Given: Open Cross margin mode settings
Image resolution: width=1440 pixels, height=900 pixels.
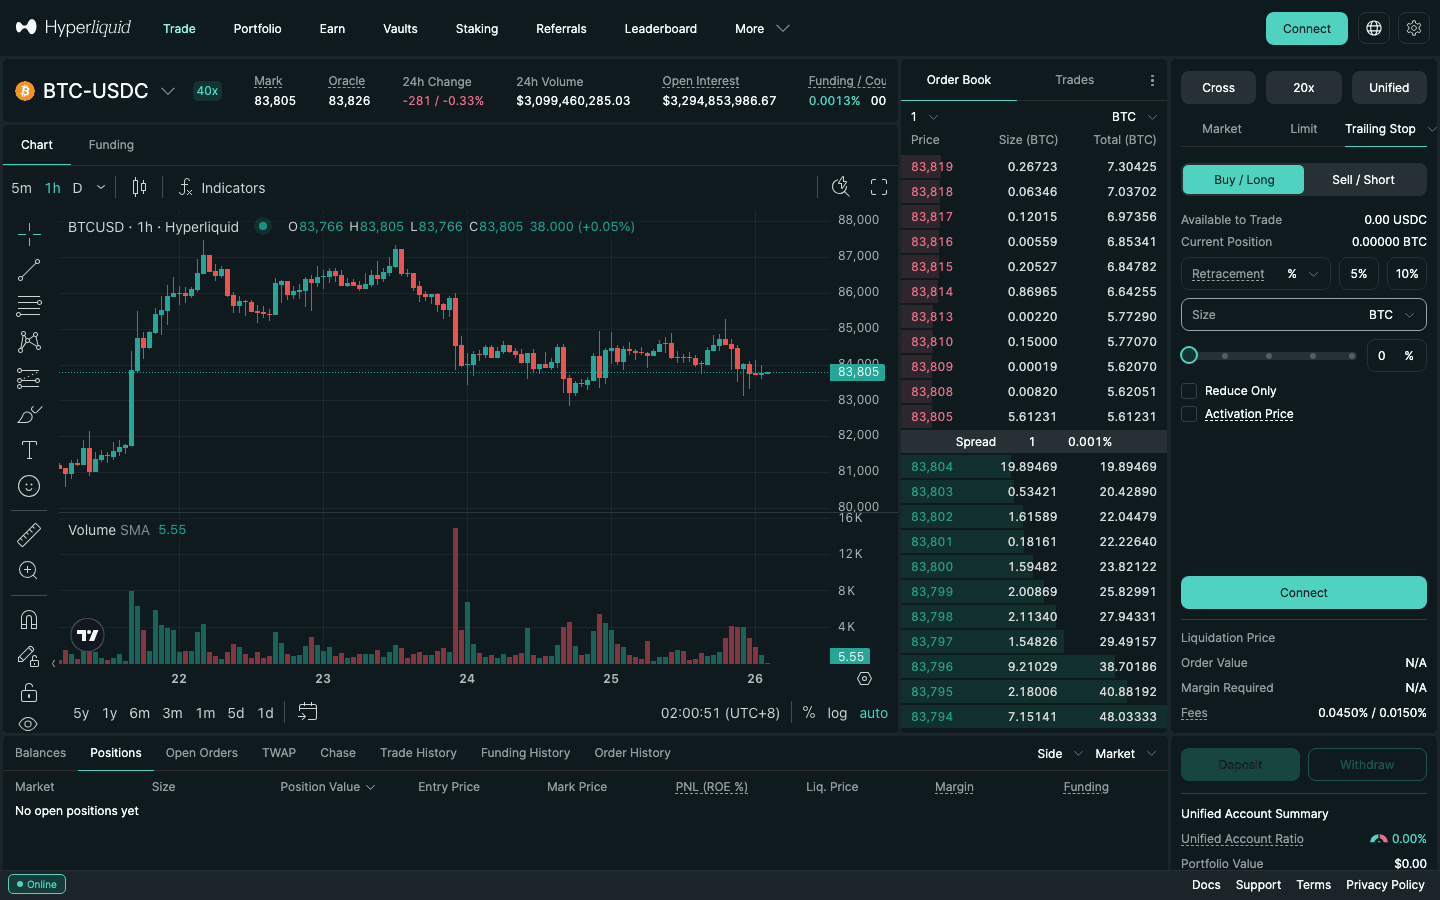Looking at the screenshot, I should (1218, 88).
